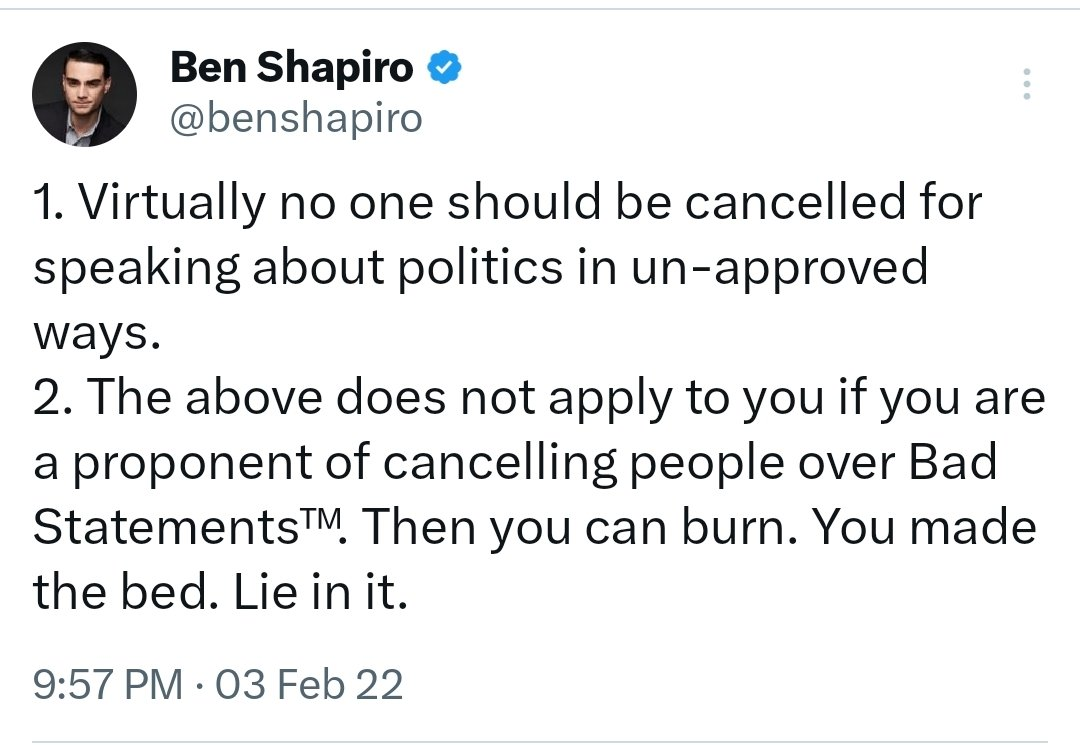The image size is (1080, 745).
Task: Open the Ben Shapiro display name link
Action: [x=291, y=67]
